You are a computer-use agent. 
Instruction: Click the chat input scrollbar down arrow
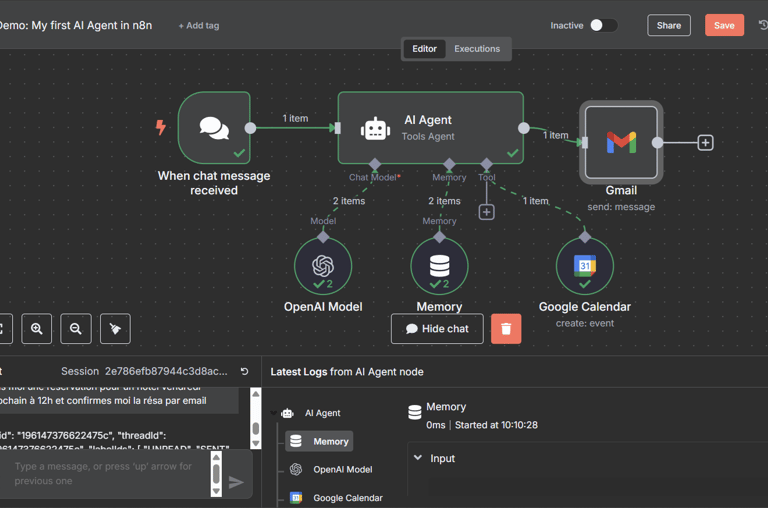[216, 491]
